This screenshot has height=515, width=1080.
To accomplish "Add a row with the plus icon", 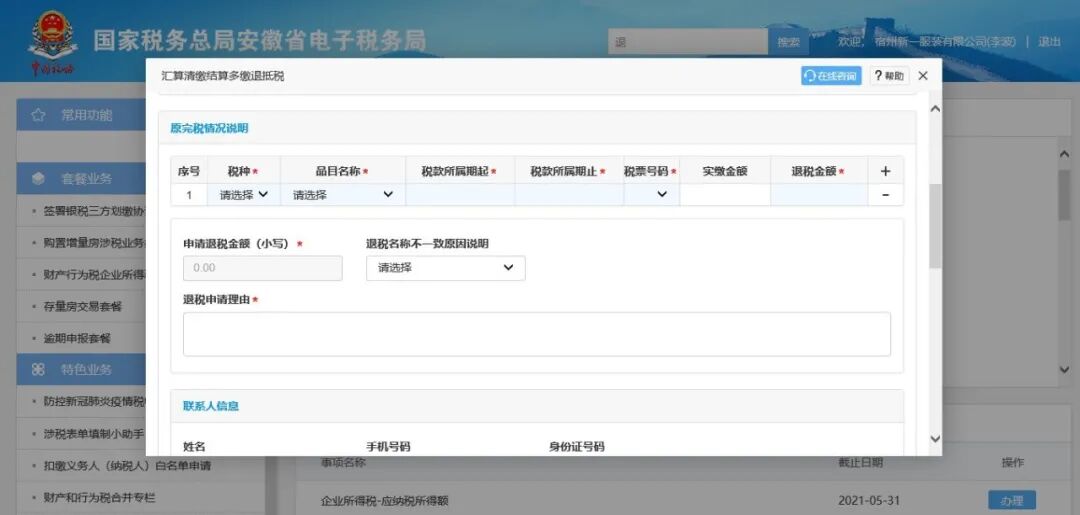I will (x=885, y=171).
